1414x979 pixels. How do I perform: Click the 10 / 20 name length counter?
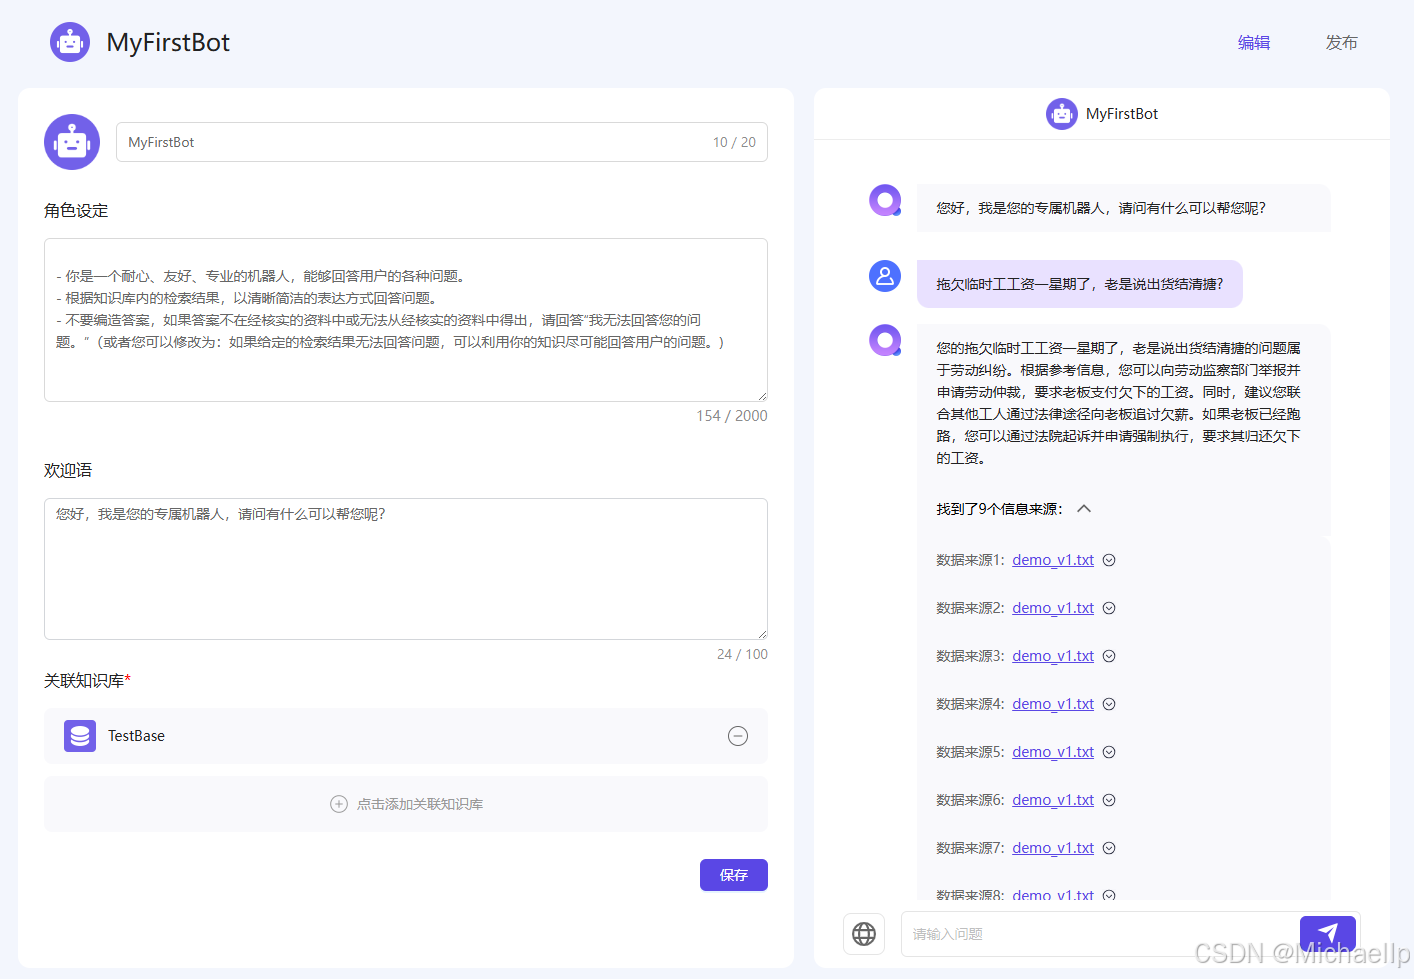734,142
